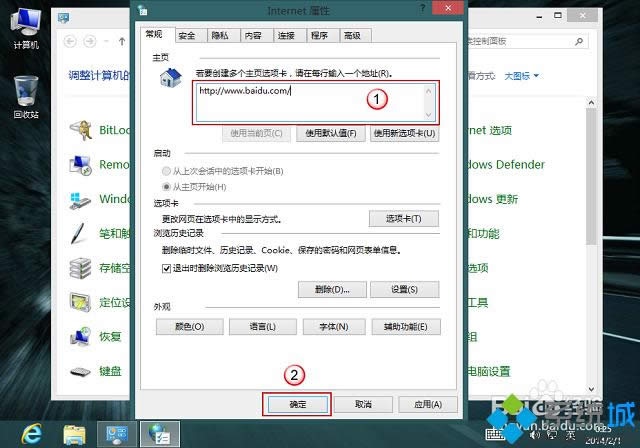
Task: Click the BitLocker keys icon in Control Panel
Action: coord(81,130)
